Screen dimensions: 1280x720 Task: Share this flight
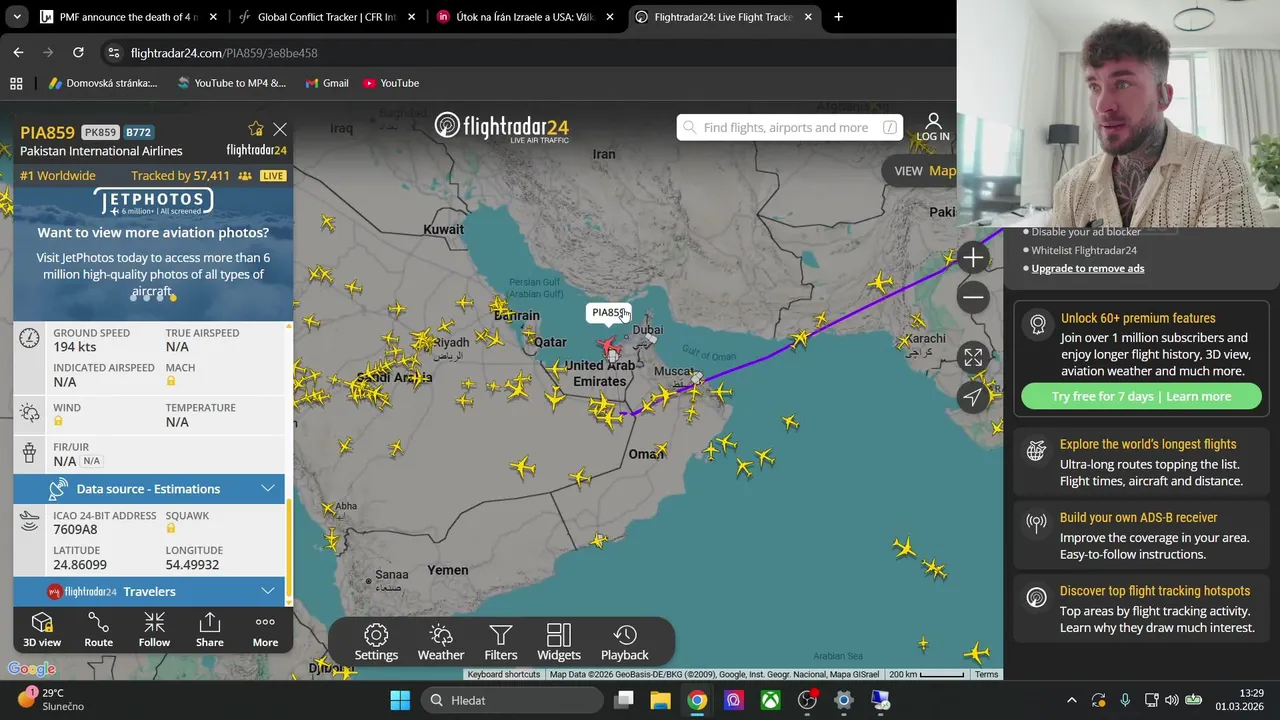tap(210, 630)
